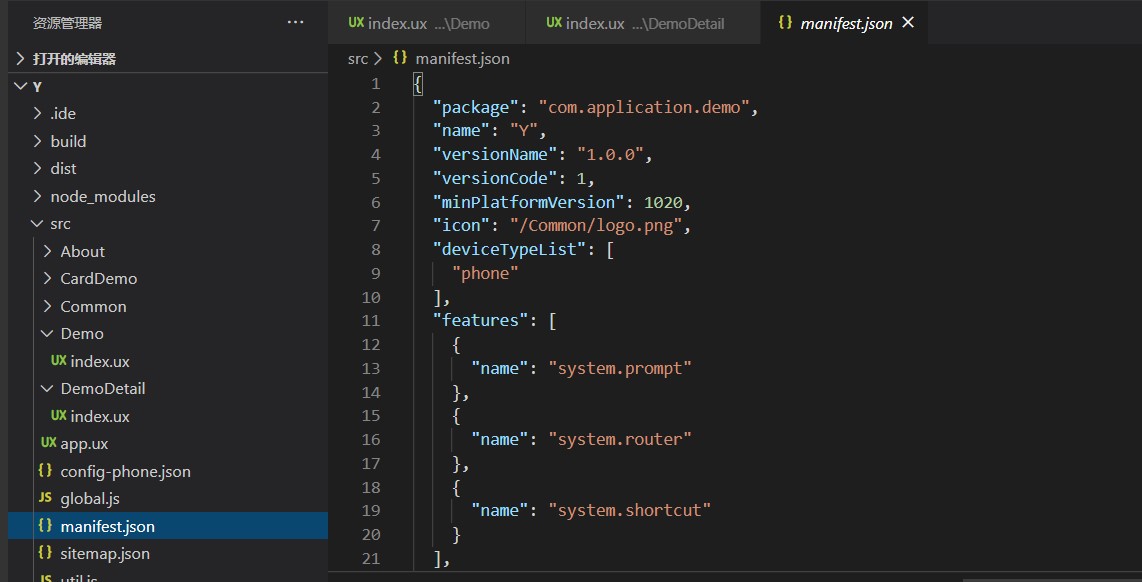Click the "deviceTypeList" key
1142x582 pixels.
click(x=509, y=249)
